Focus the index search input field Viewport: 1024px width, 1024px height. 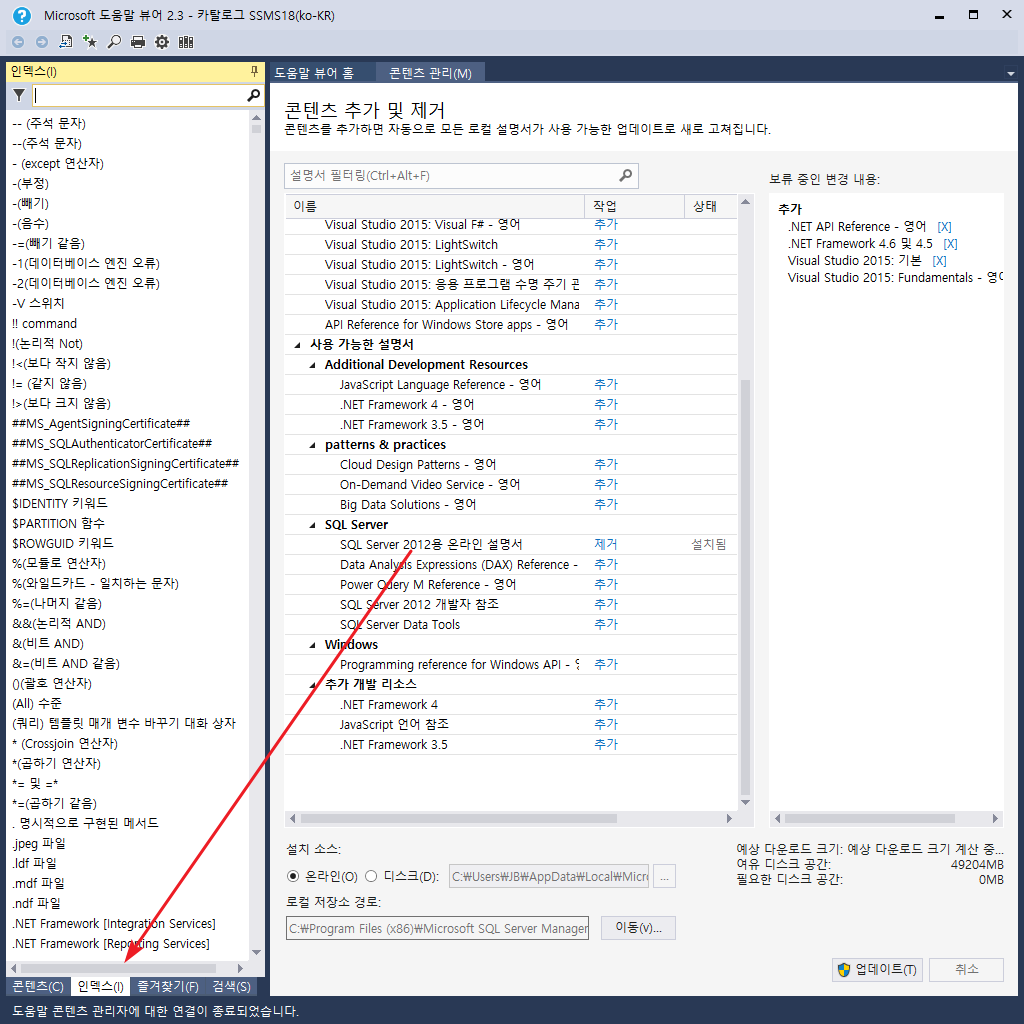[x=138, y=95]
